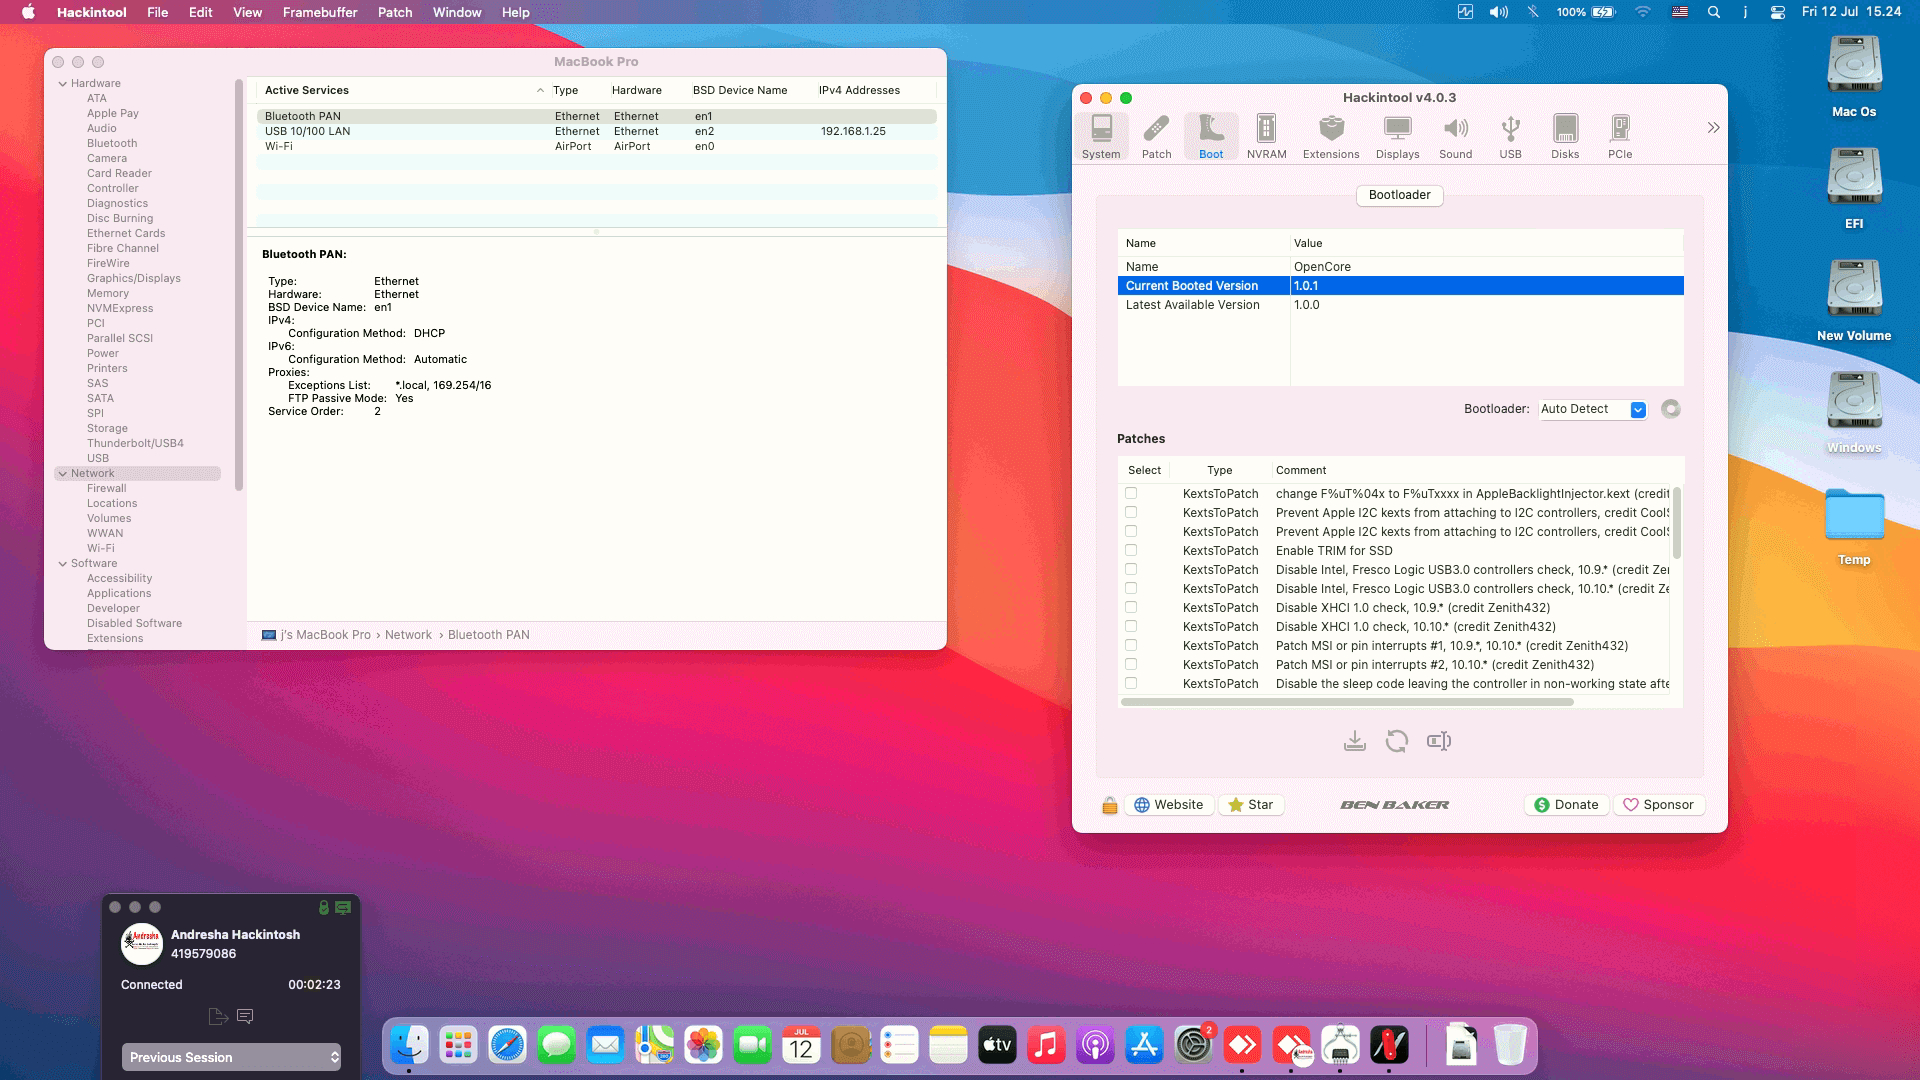Open the PCIe toolbar item
Viewport: 1920px width, 1080px height.
[1620, 137]
